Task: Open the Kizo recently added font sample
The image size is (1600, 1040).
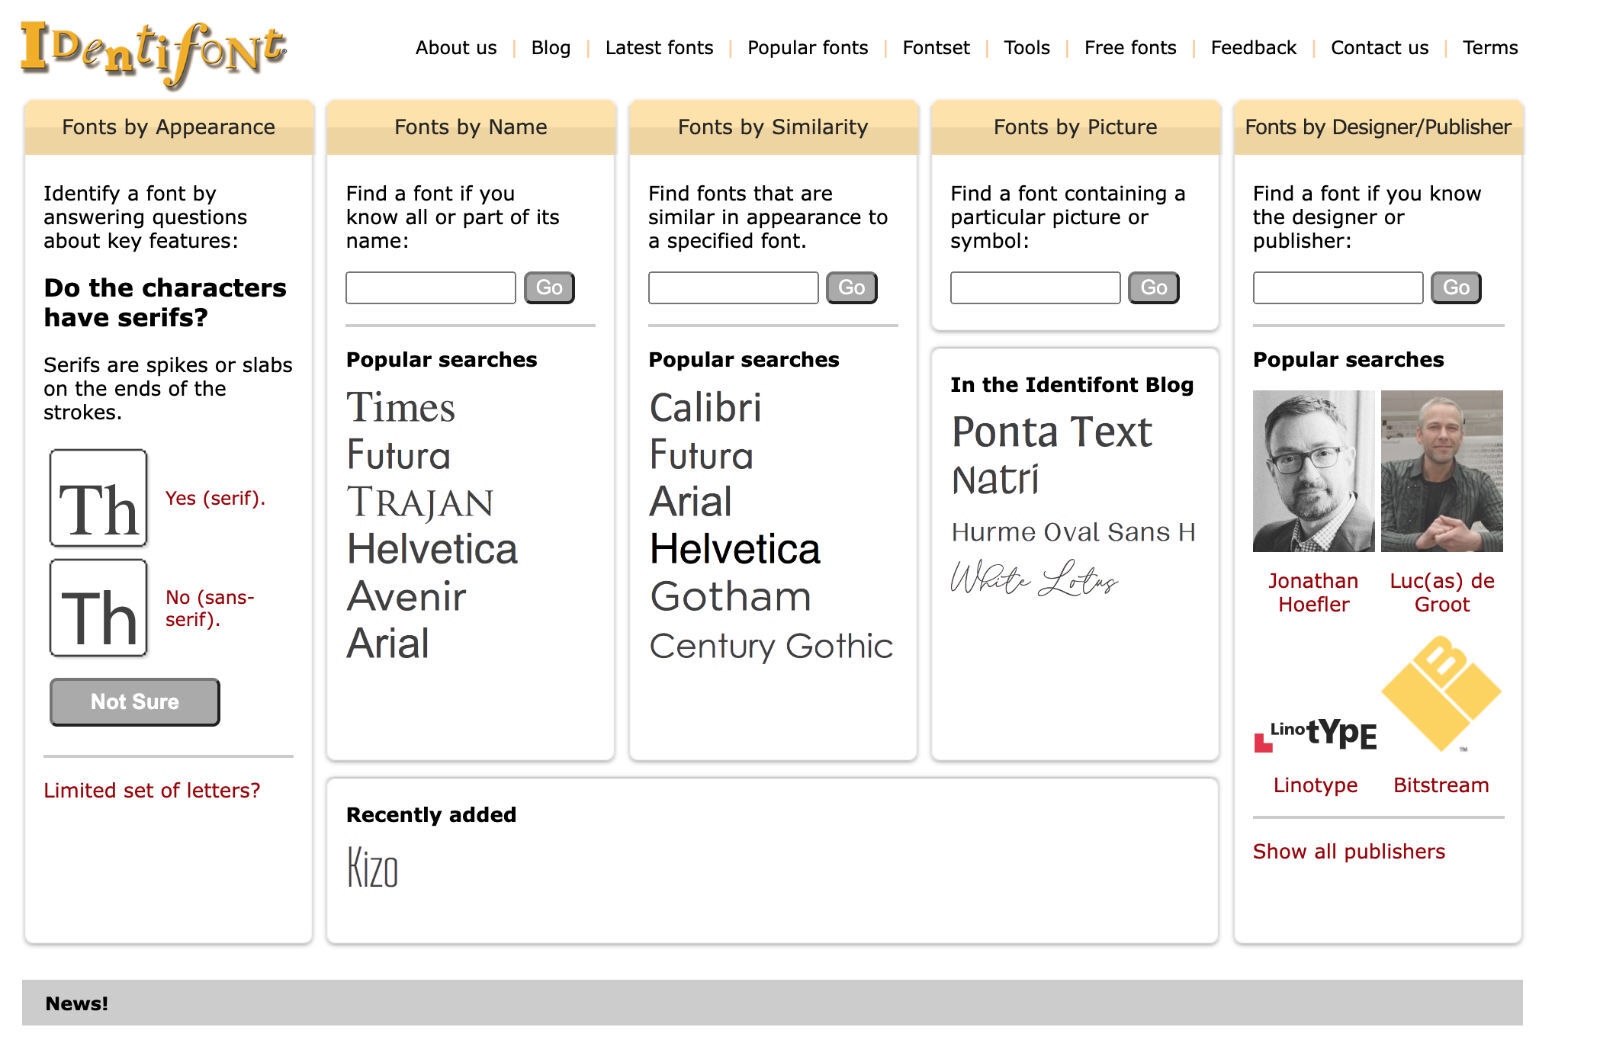Action: tap(373, 867)
